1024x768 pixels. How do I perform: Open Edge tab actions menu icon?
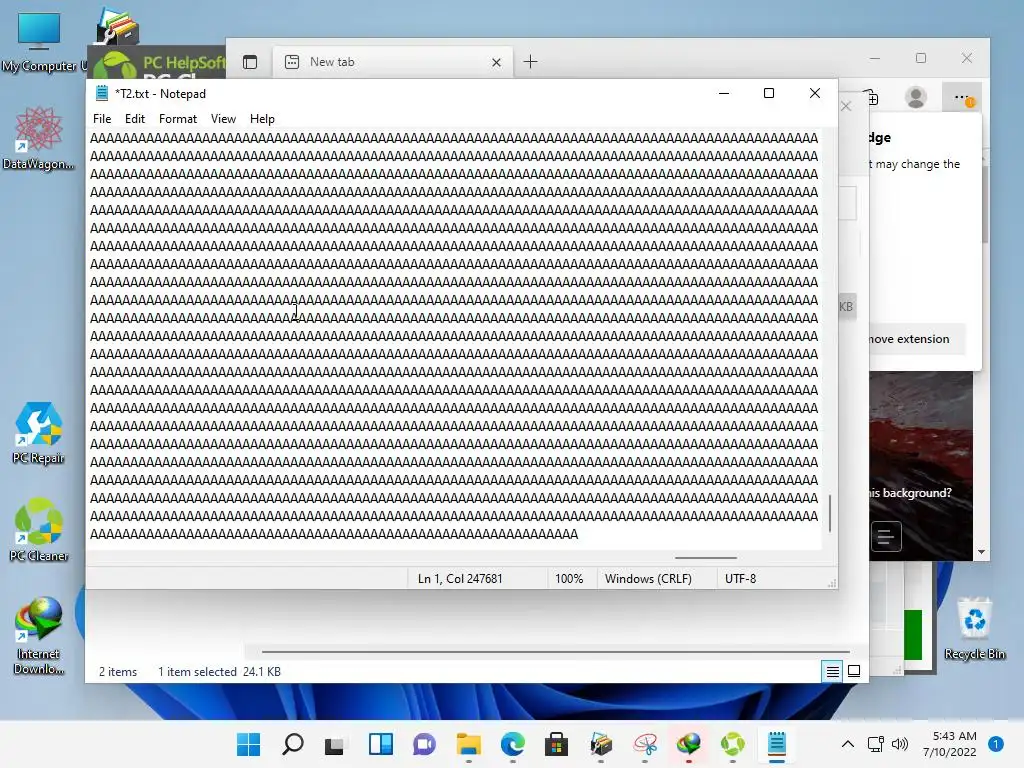(249, 62)
